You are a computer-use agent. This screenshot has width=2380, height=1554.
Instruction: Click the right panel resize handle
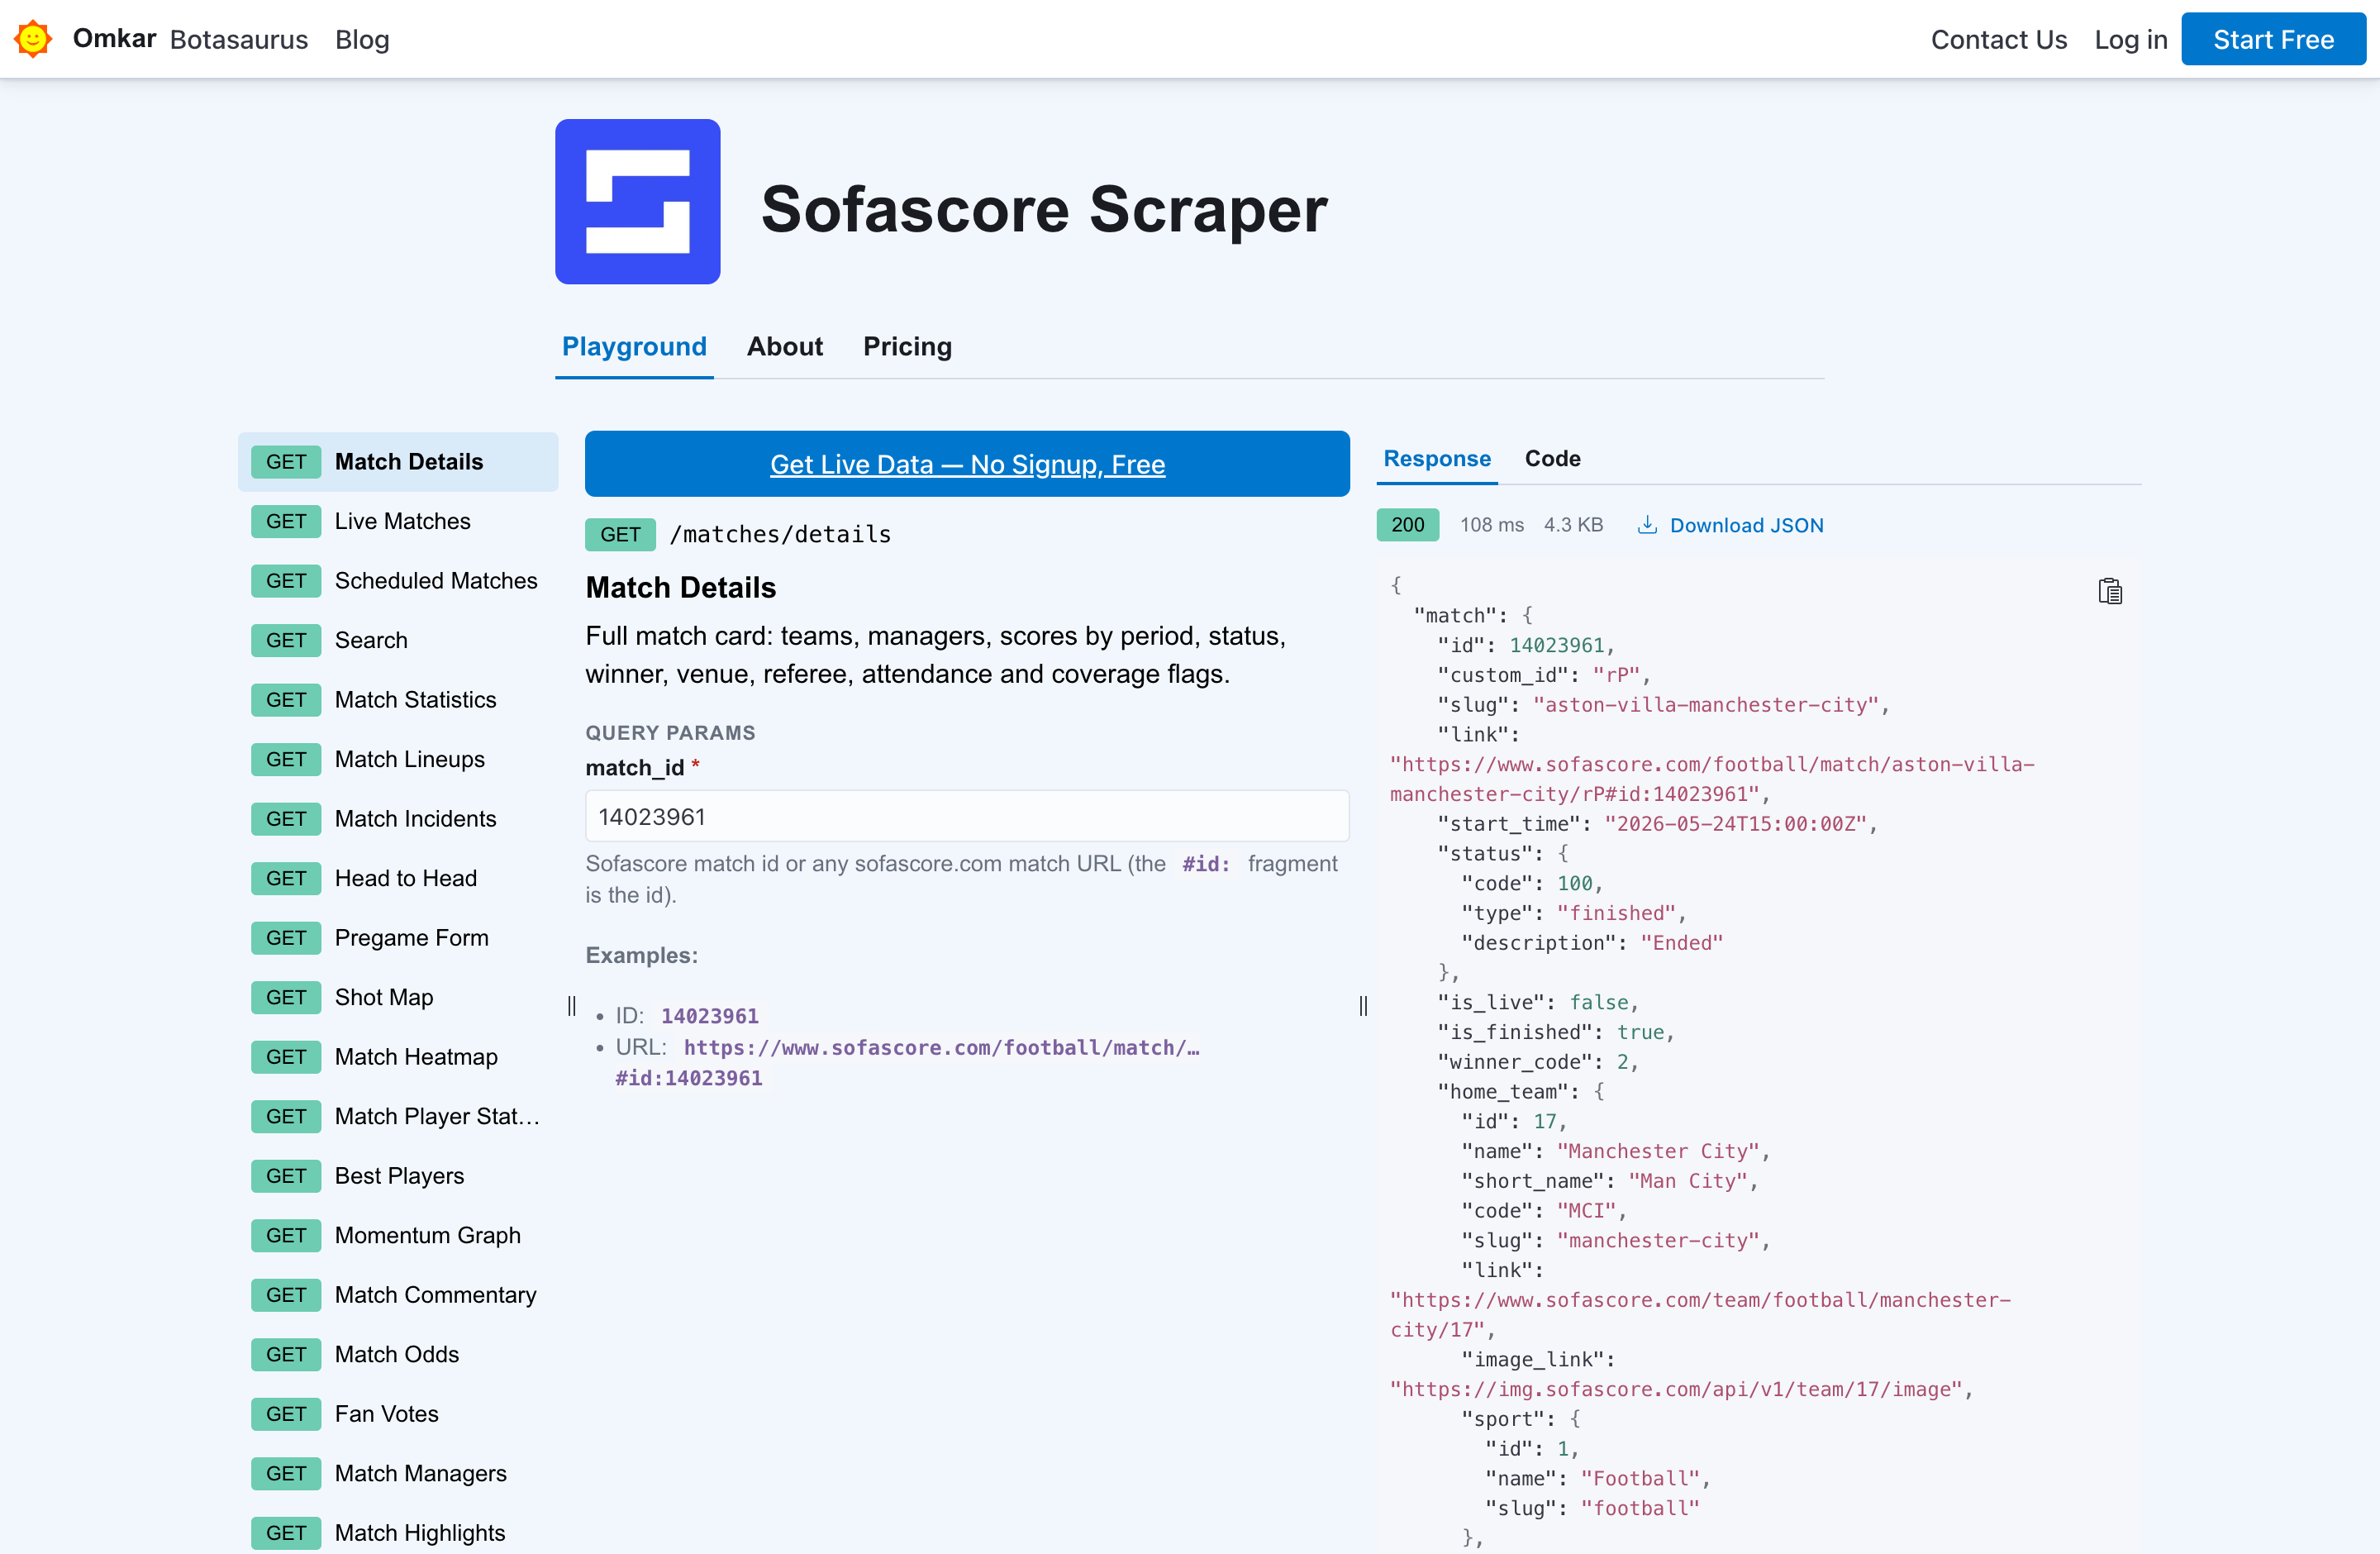[1363, 1006]
